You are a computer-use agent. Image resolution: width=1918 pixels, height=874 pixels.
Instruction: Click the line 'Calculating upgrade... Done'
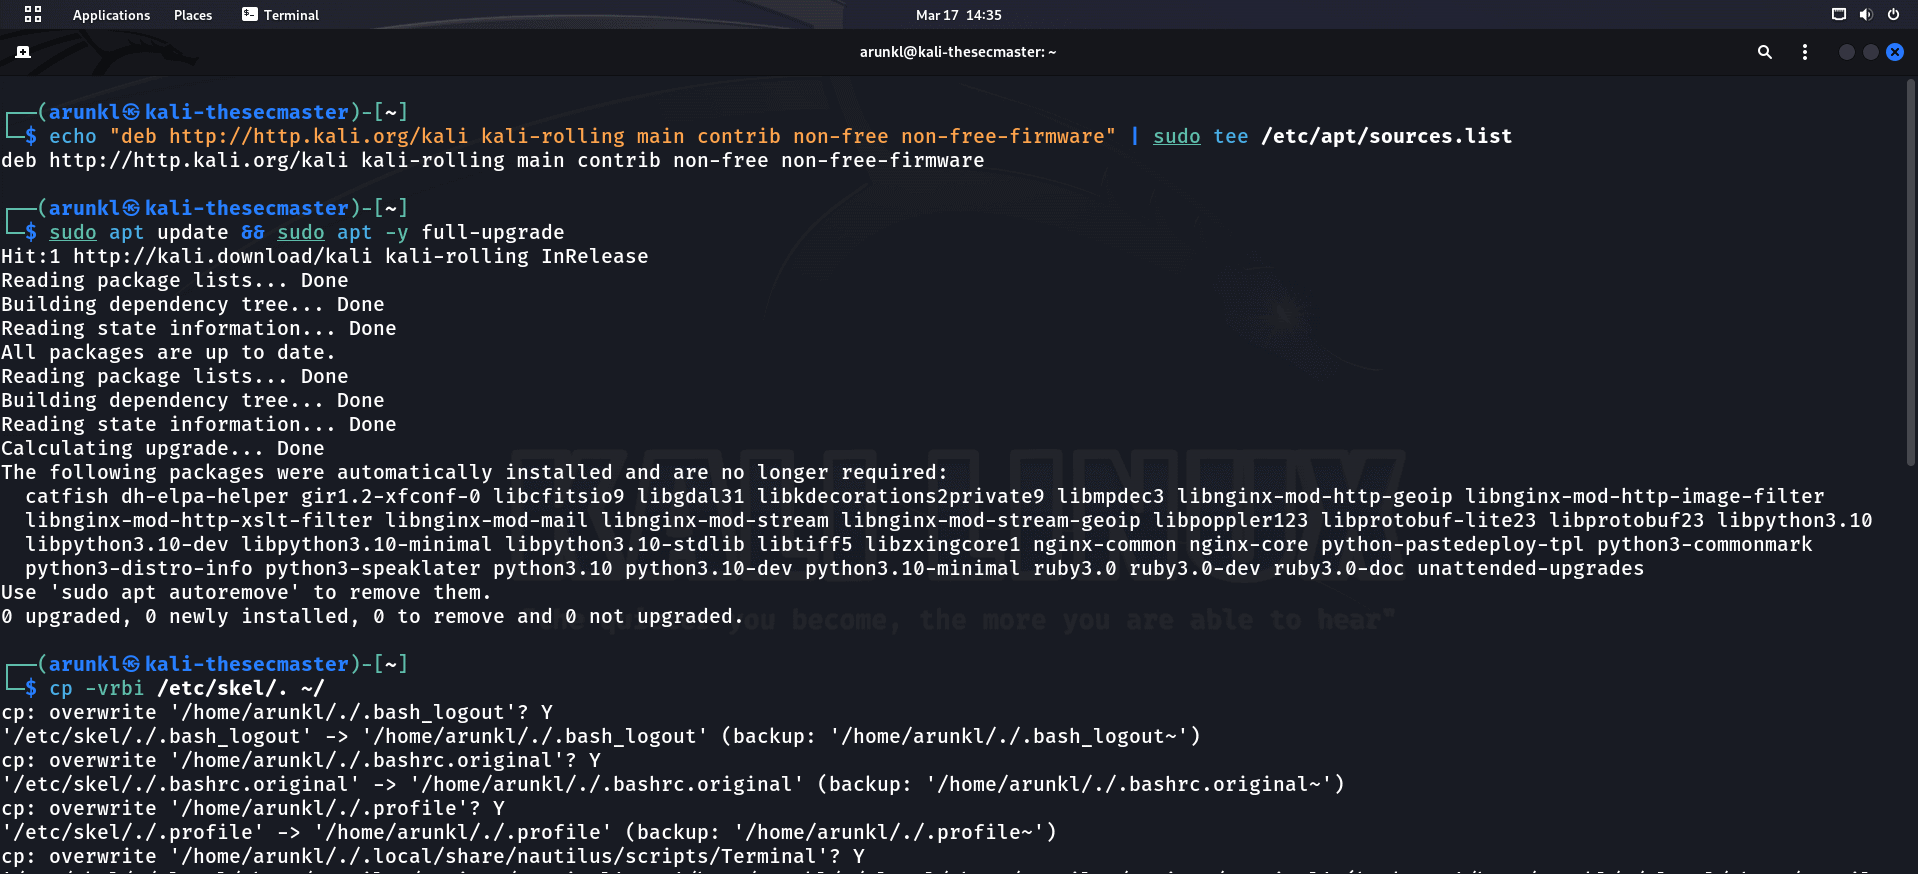[x=163, y=448]
